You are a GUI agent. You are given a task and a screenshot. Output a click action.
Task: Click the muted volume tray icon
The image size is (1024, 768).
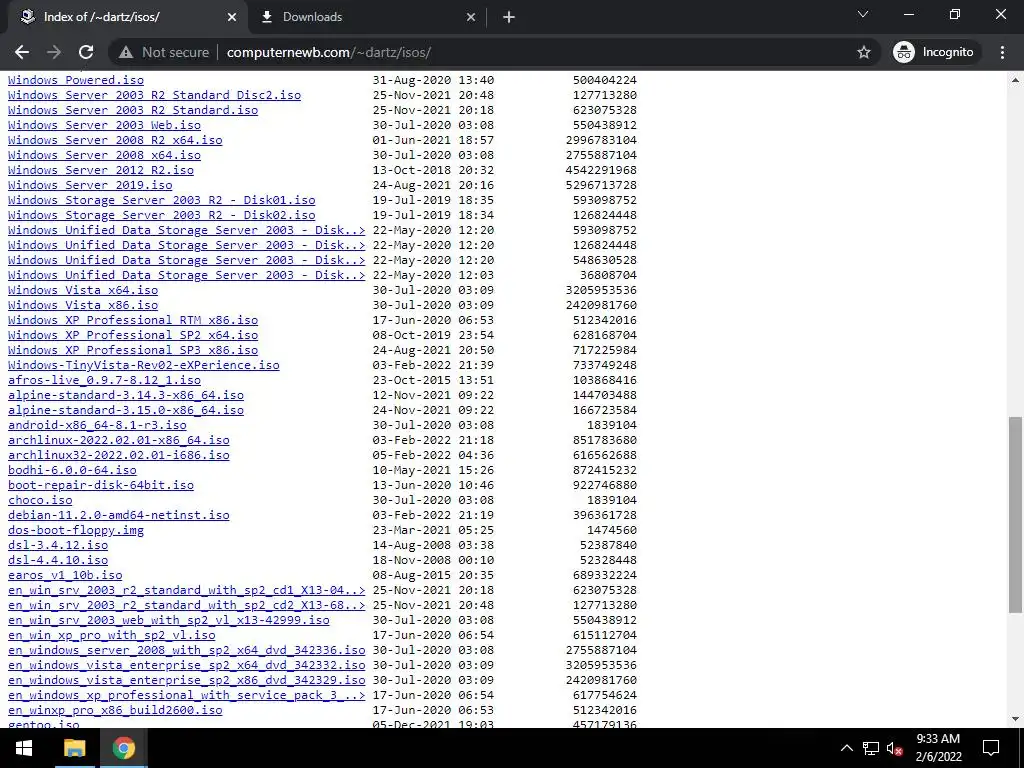click(x=894, y=748)
